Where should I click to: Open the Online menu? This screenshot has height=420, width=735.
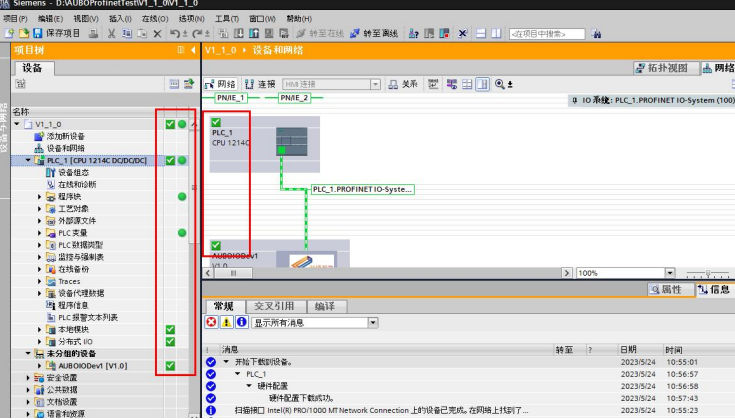pos(155,19)
